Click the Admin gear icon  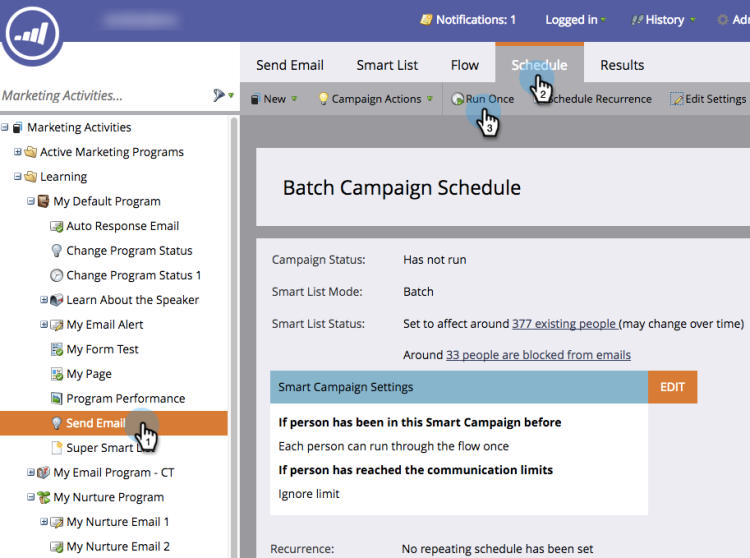(x=722, y=20)
